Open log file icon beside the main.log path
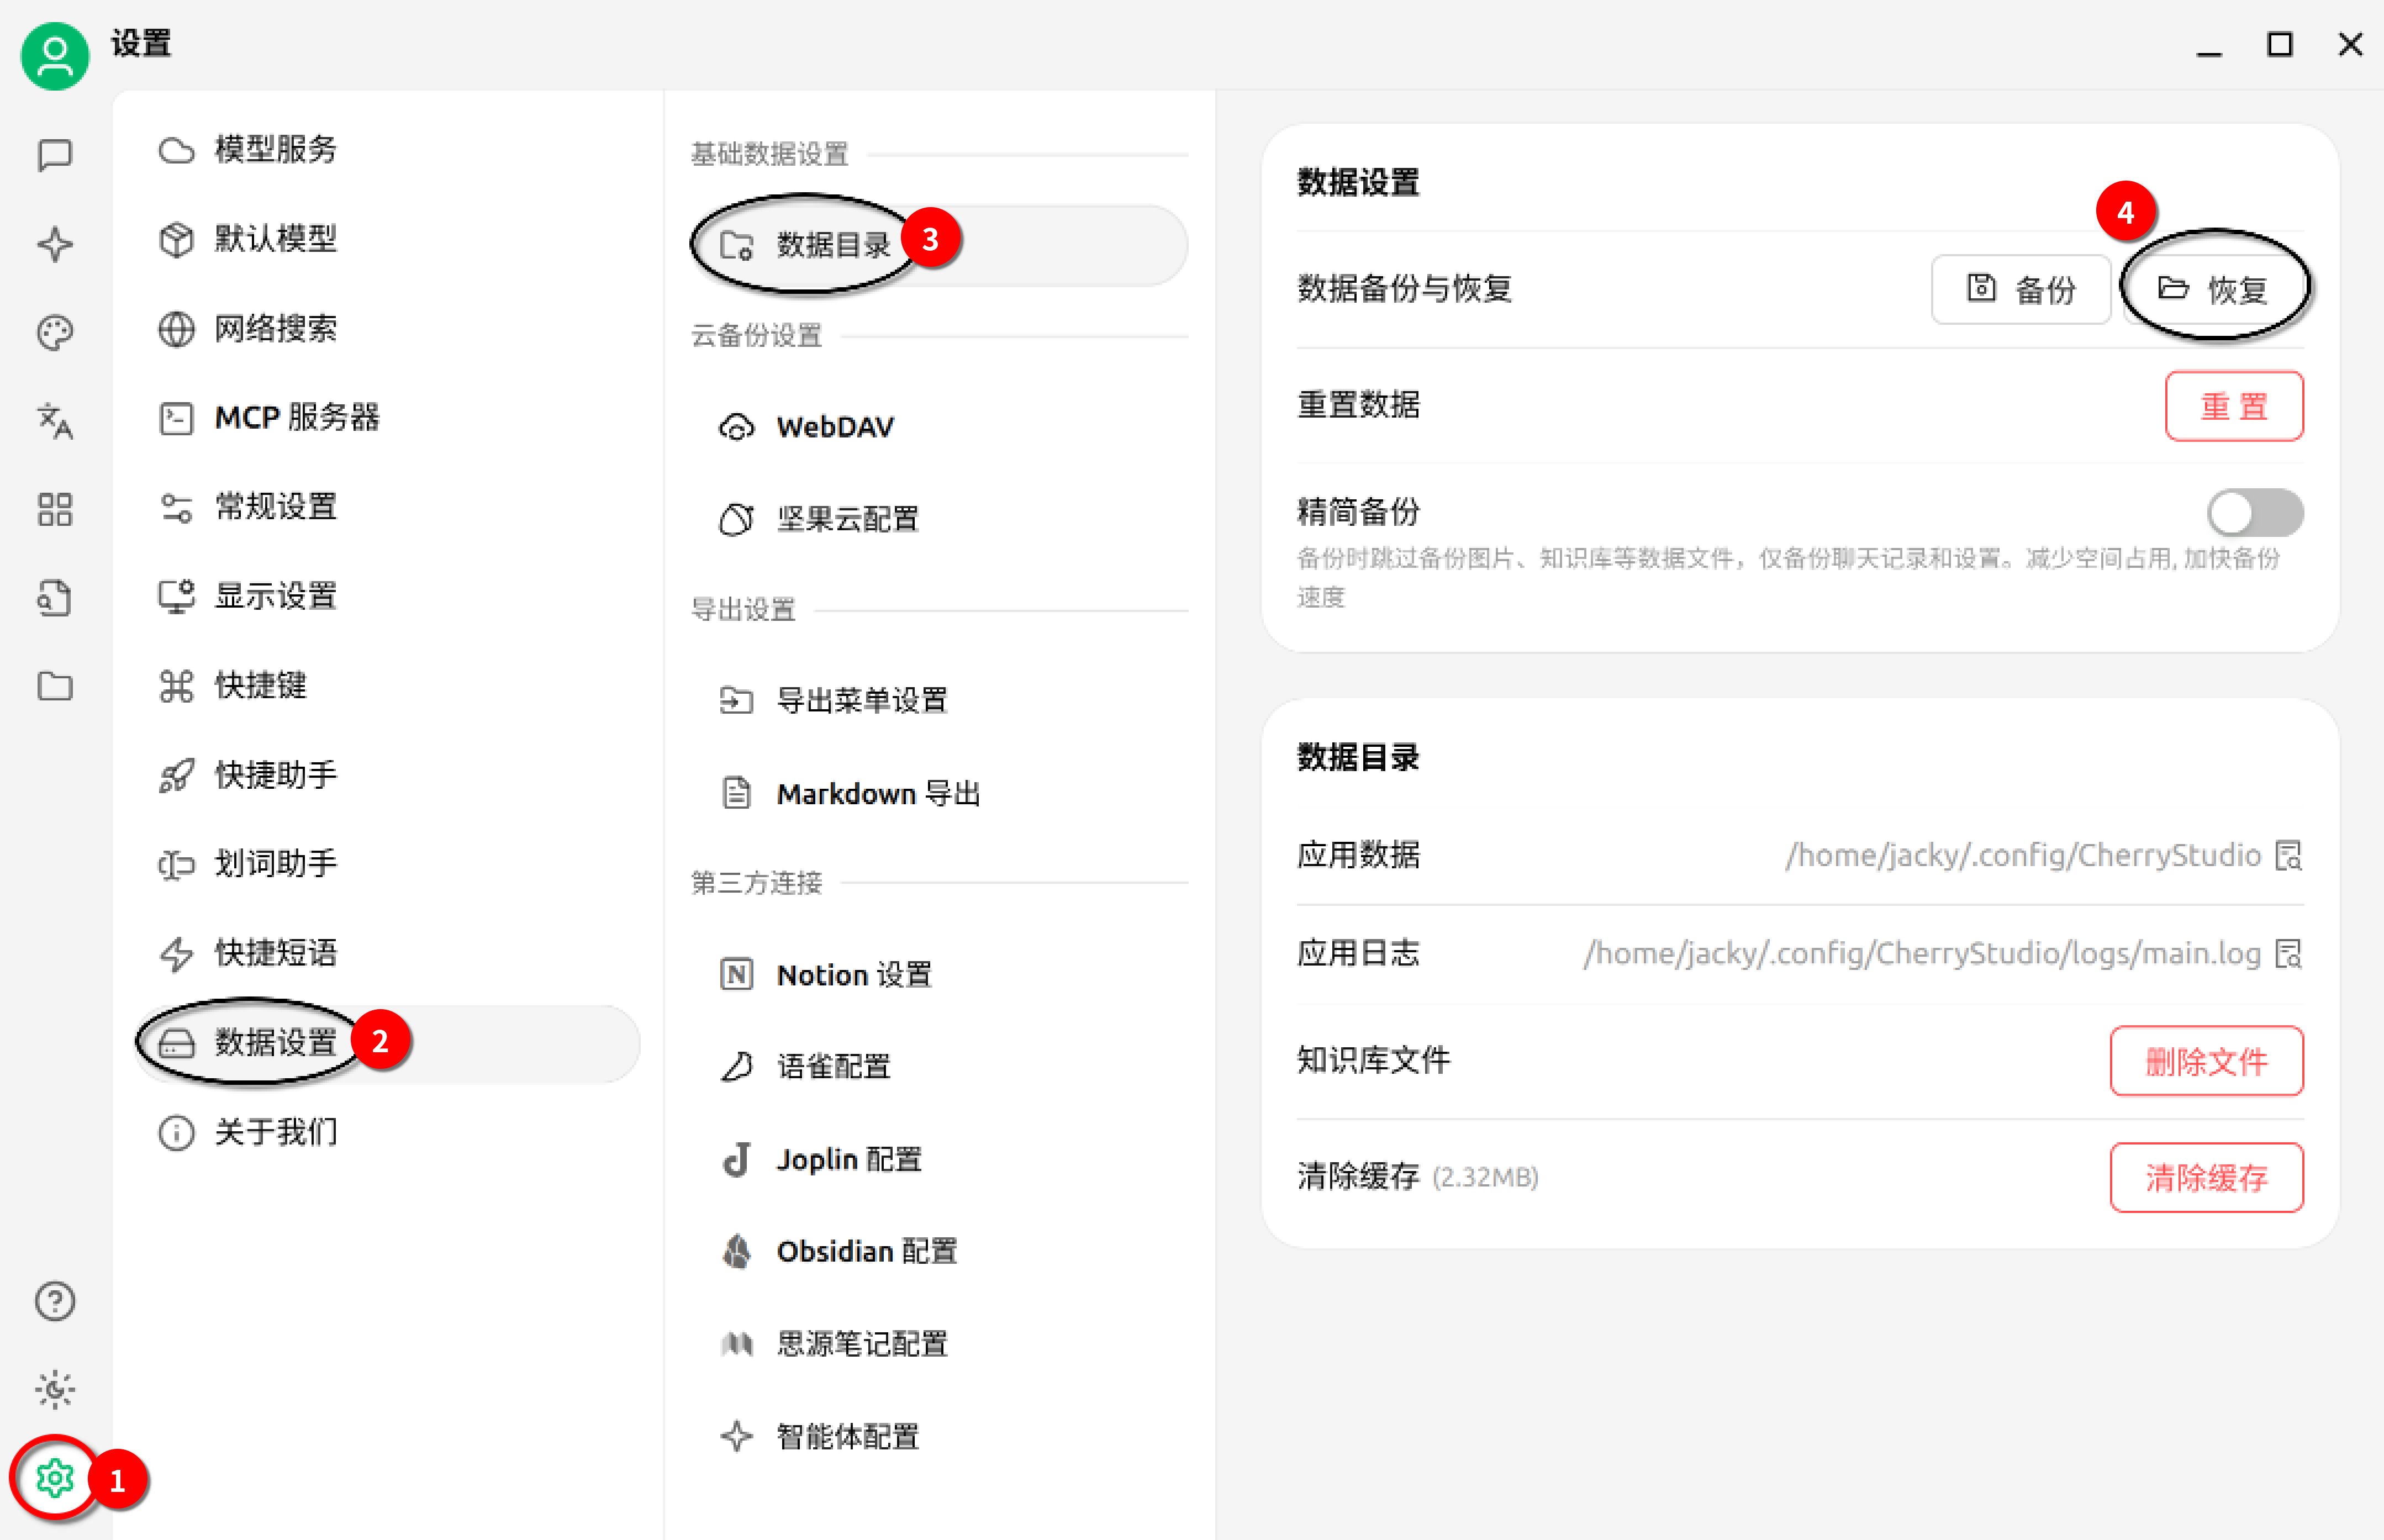 [2289, 953]
